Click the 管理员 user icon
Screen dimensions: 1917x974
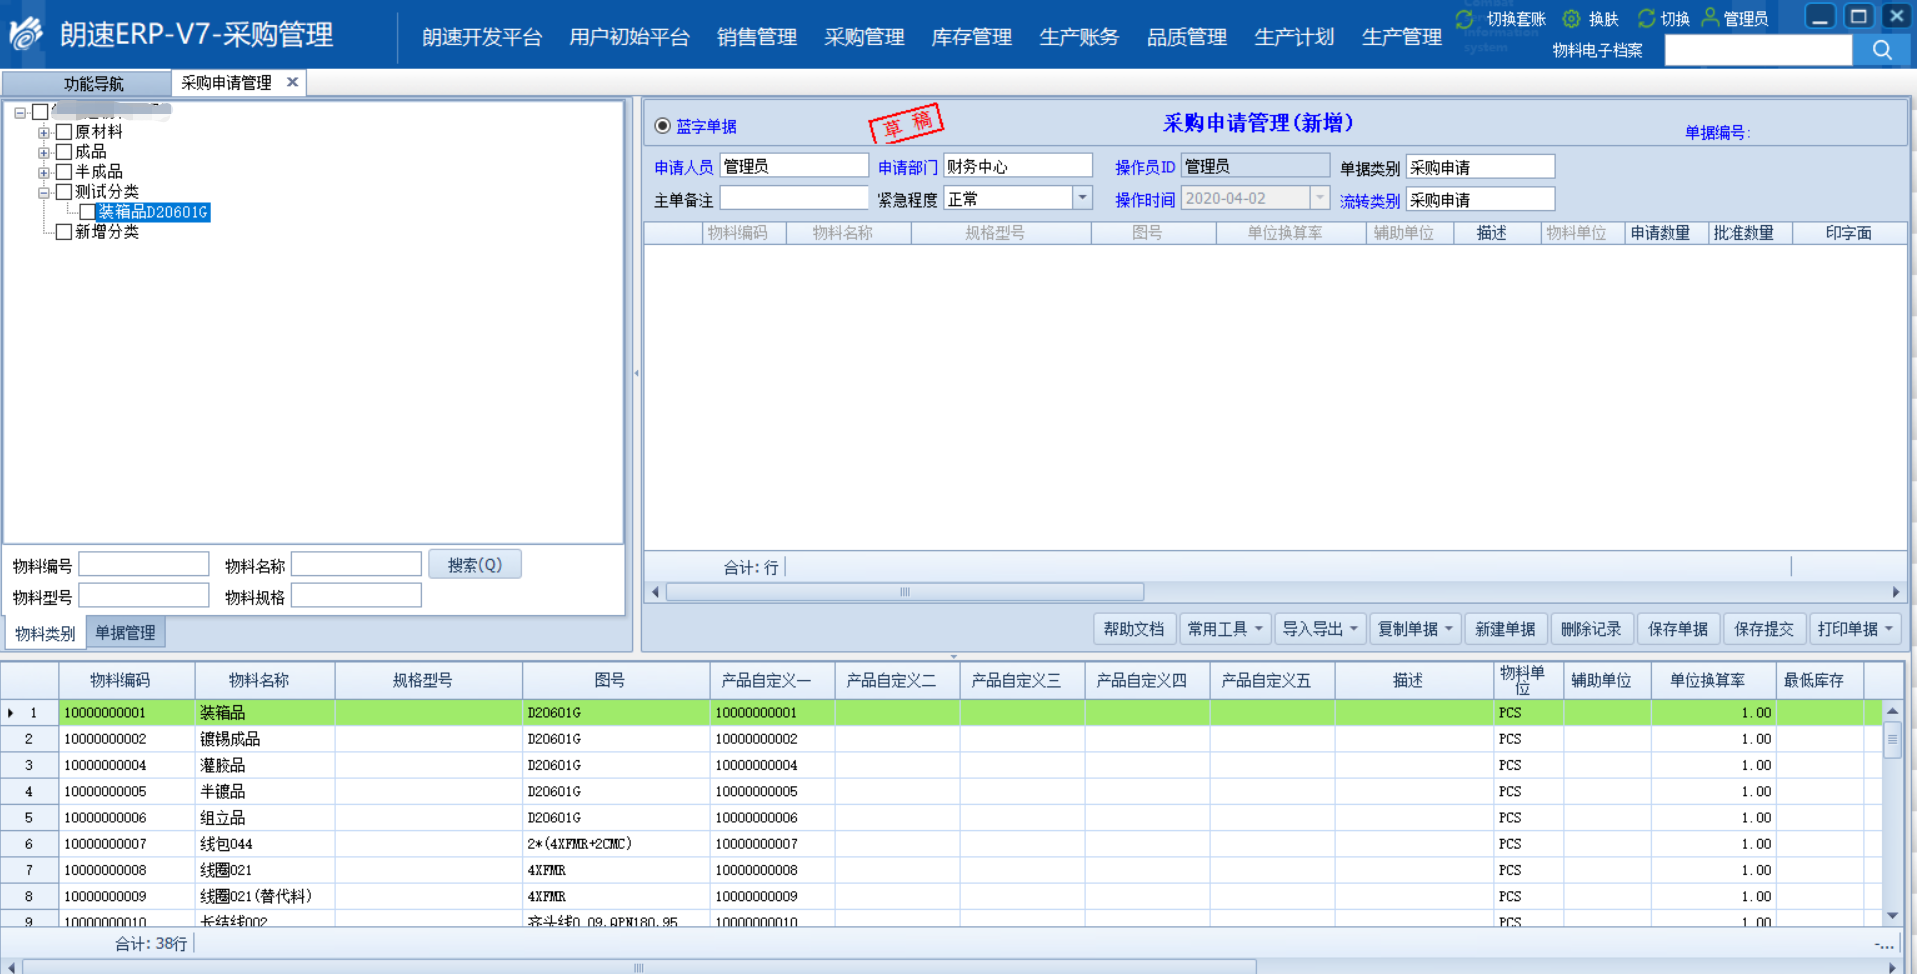pyautogui.click(x=1710, y=18)
